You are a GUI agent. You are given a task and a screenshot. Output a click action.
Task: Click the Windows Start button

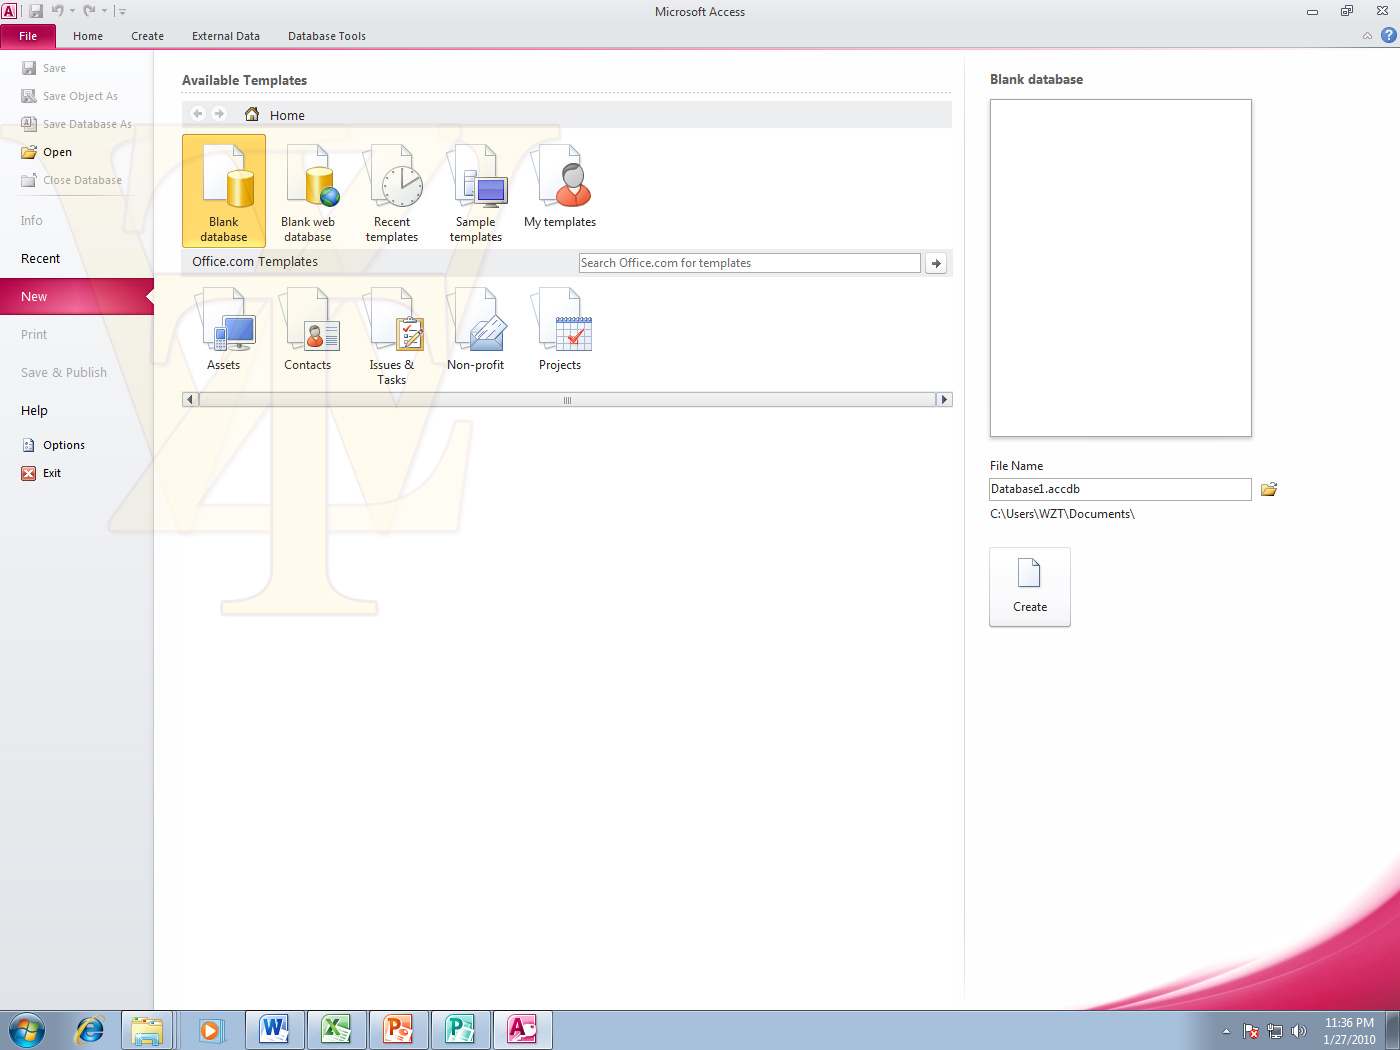coord(27,1029)
